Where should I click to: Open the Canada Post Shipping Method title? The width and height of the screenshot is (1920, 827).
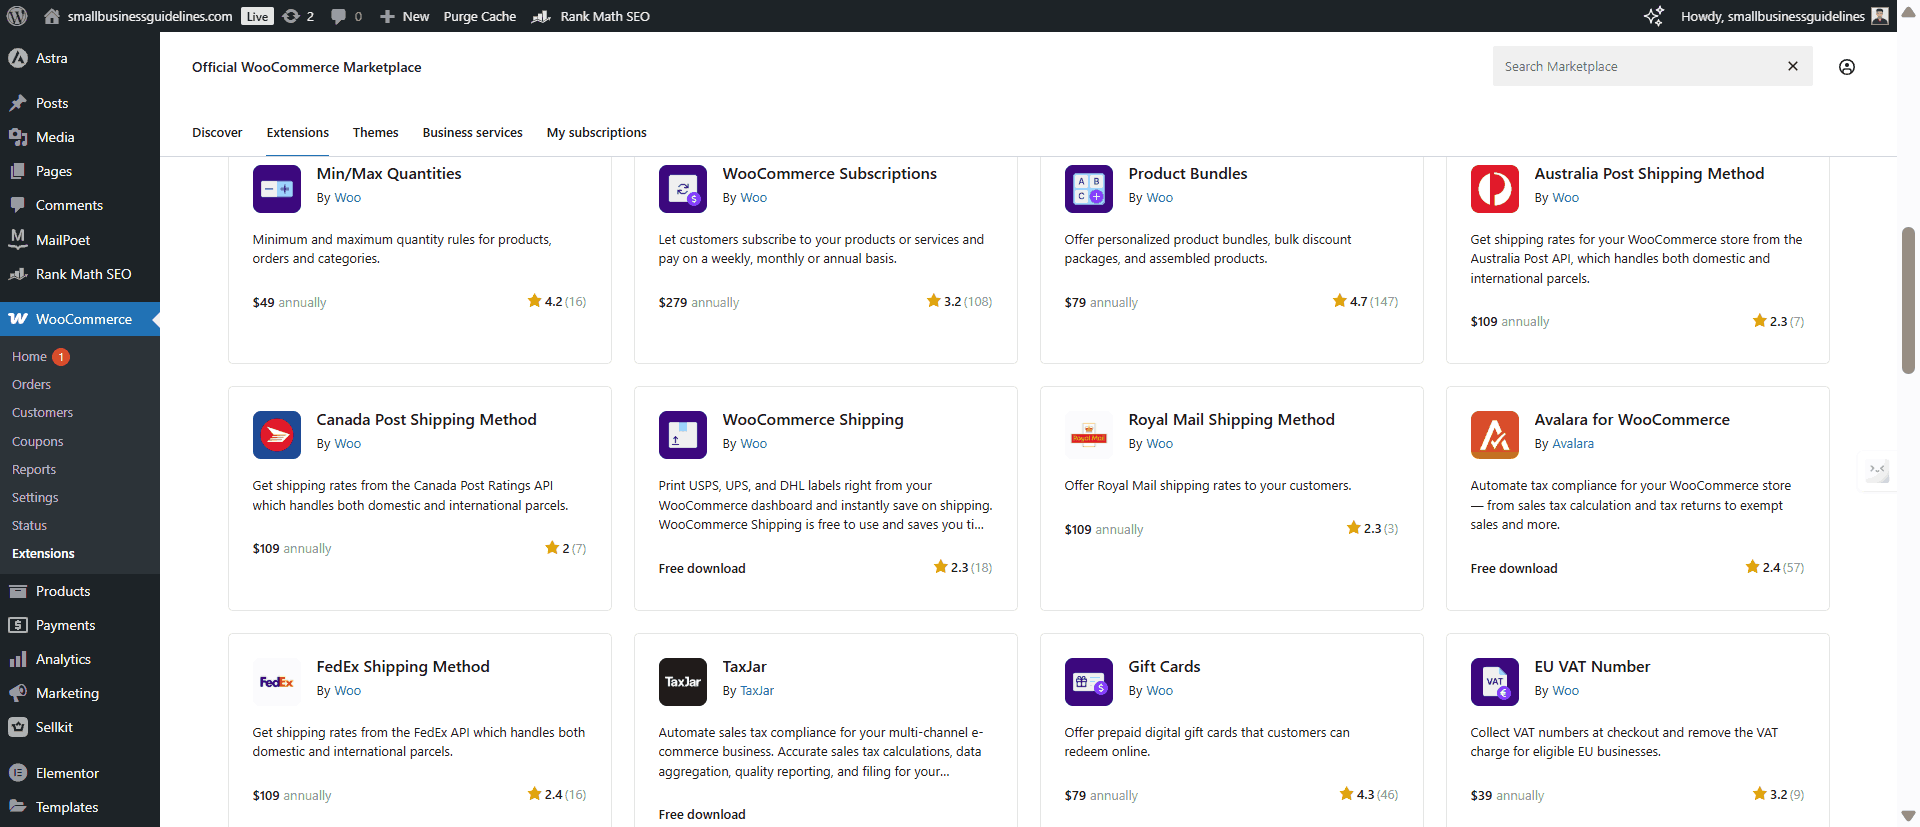point(426,419)
